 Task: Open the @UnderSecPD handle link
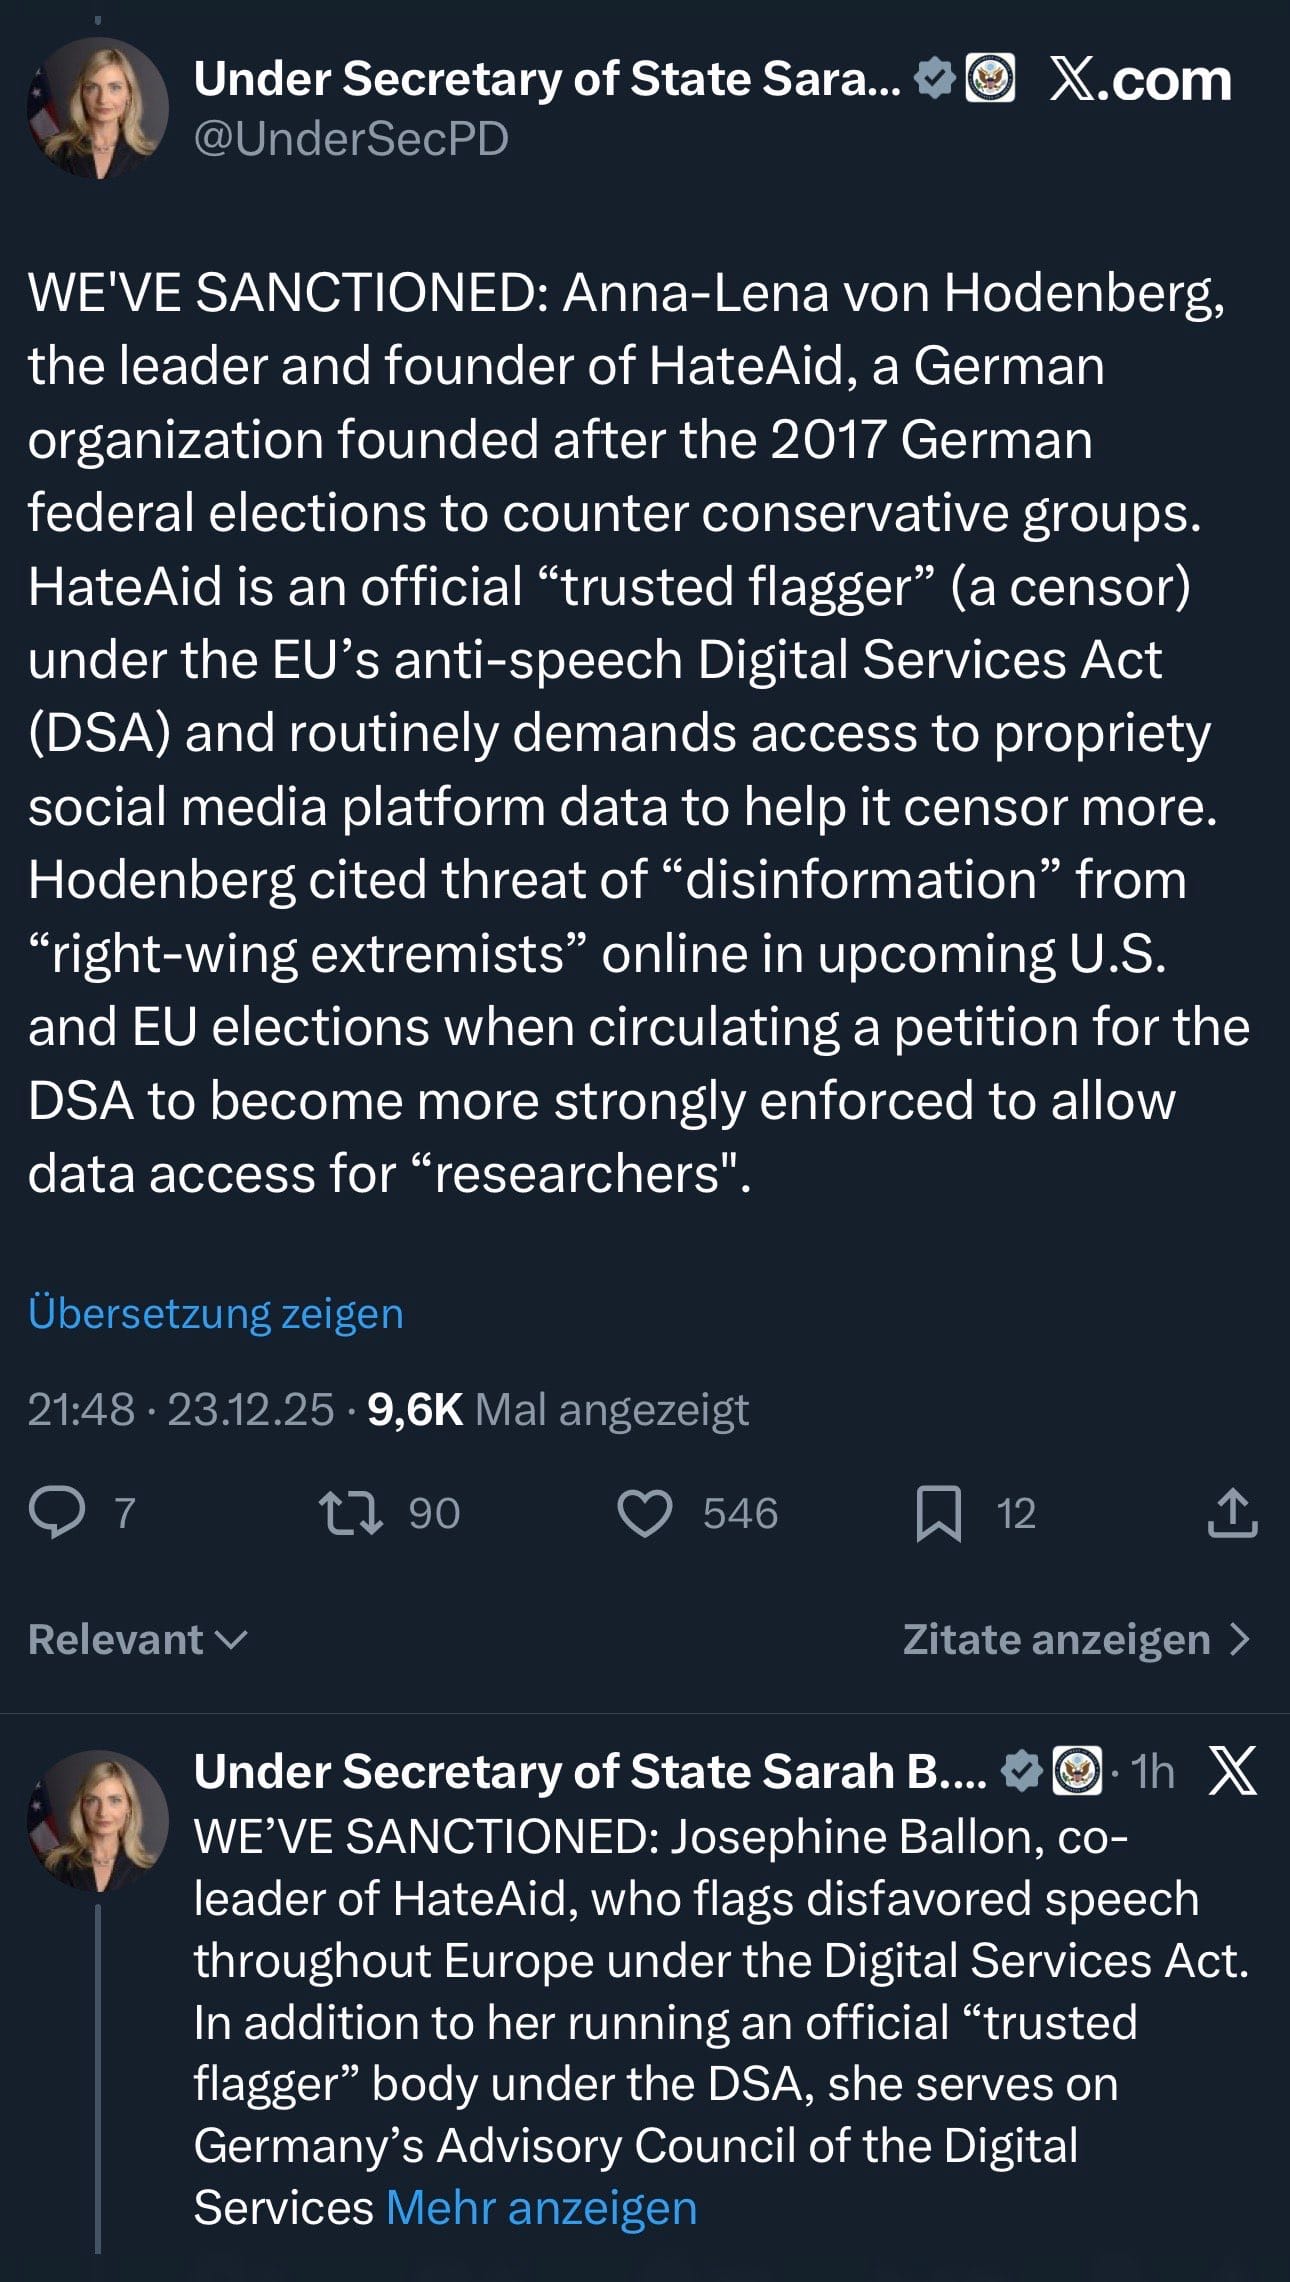(351, 138)
